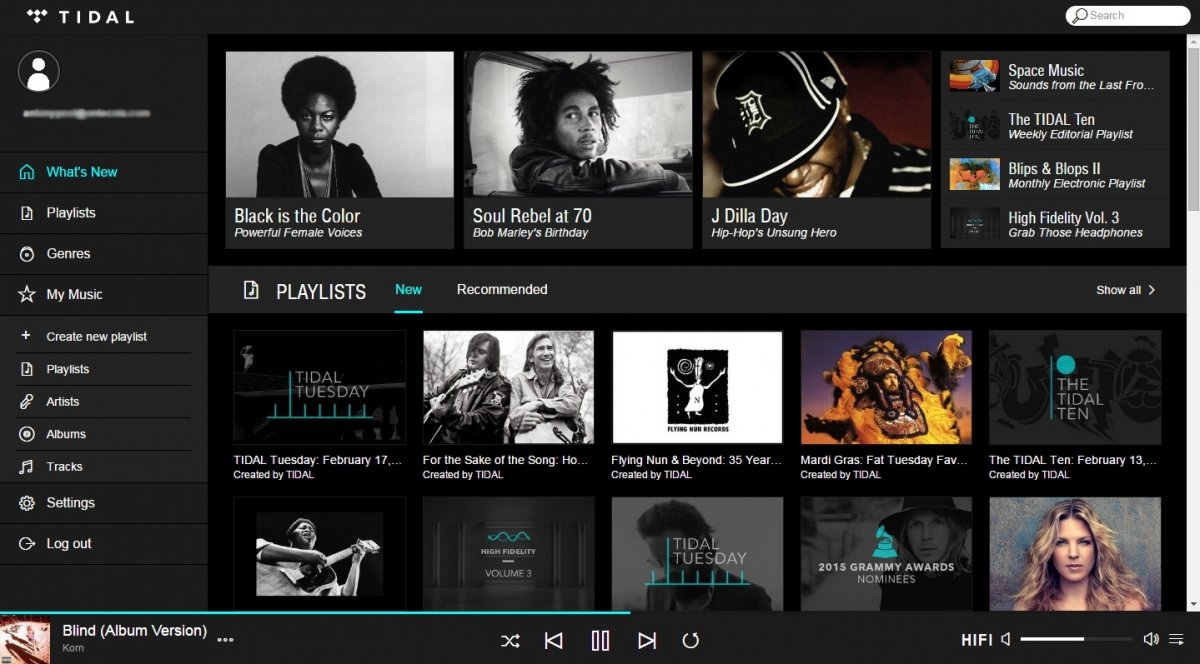Open the sidebar Playlists page below What's New
This screenshot has width=1200, height=664.
[104, 213]
